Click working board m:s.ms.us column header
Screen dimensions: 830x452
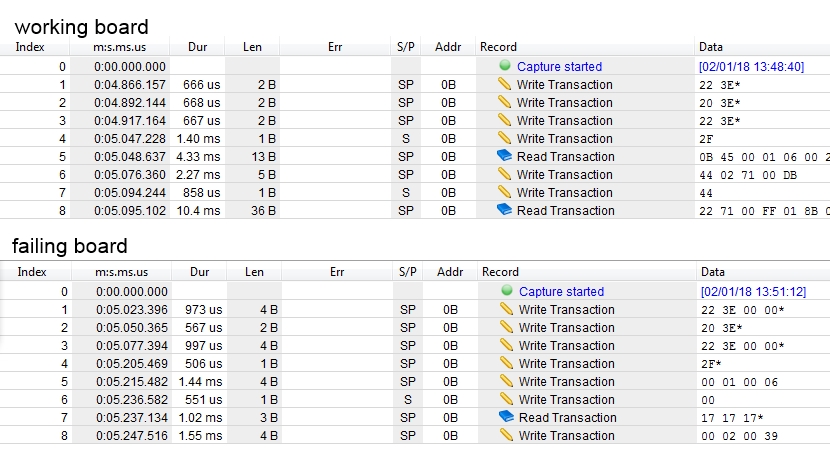(x=120, y=47)
